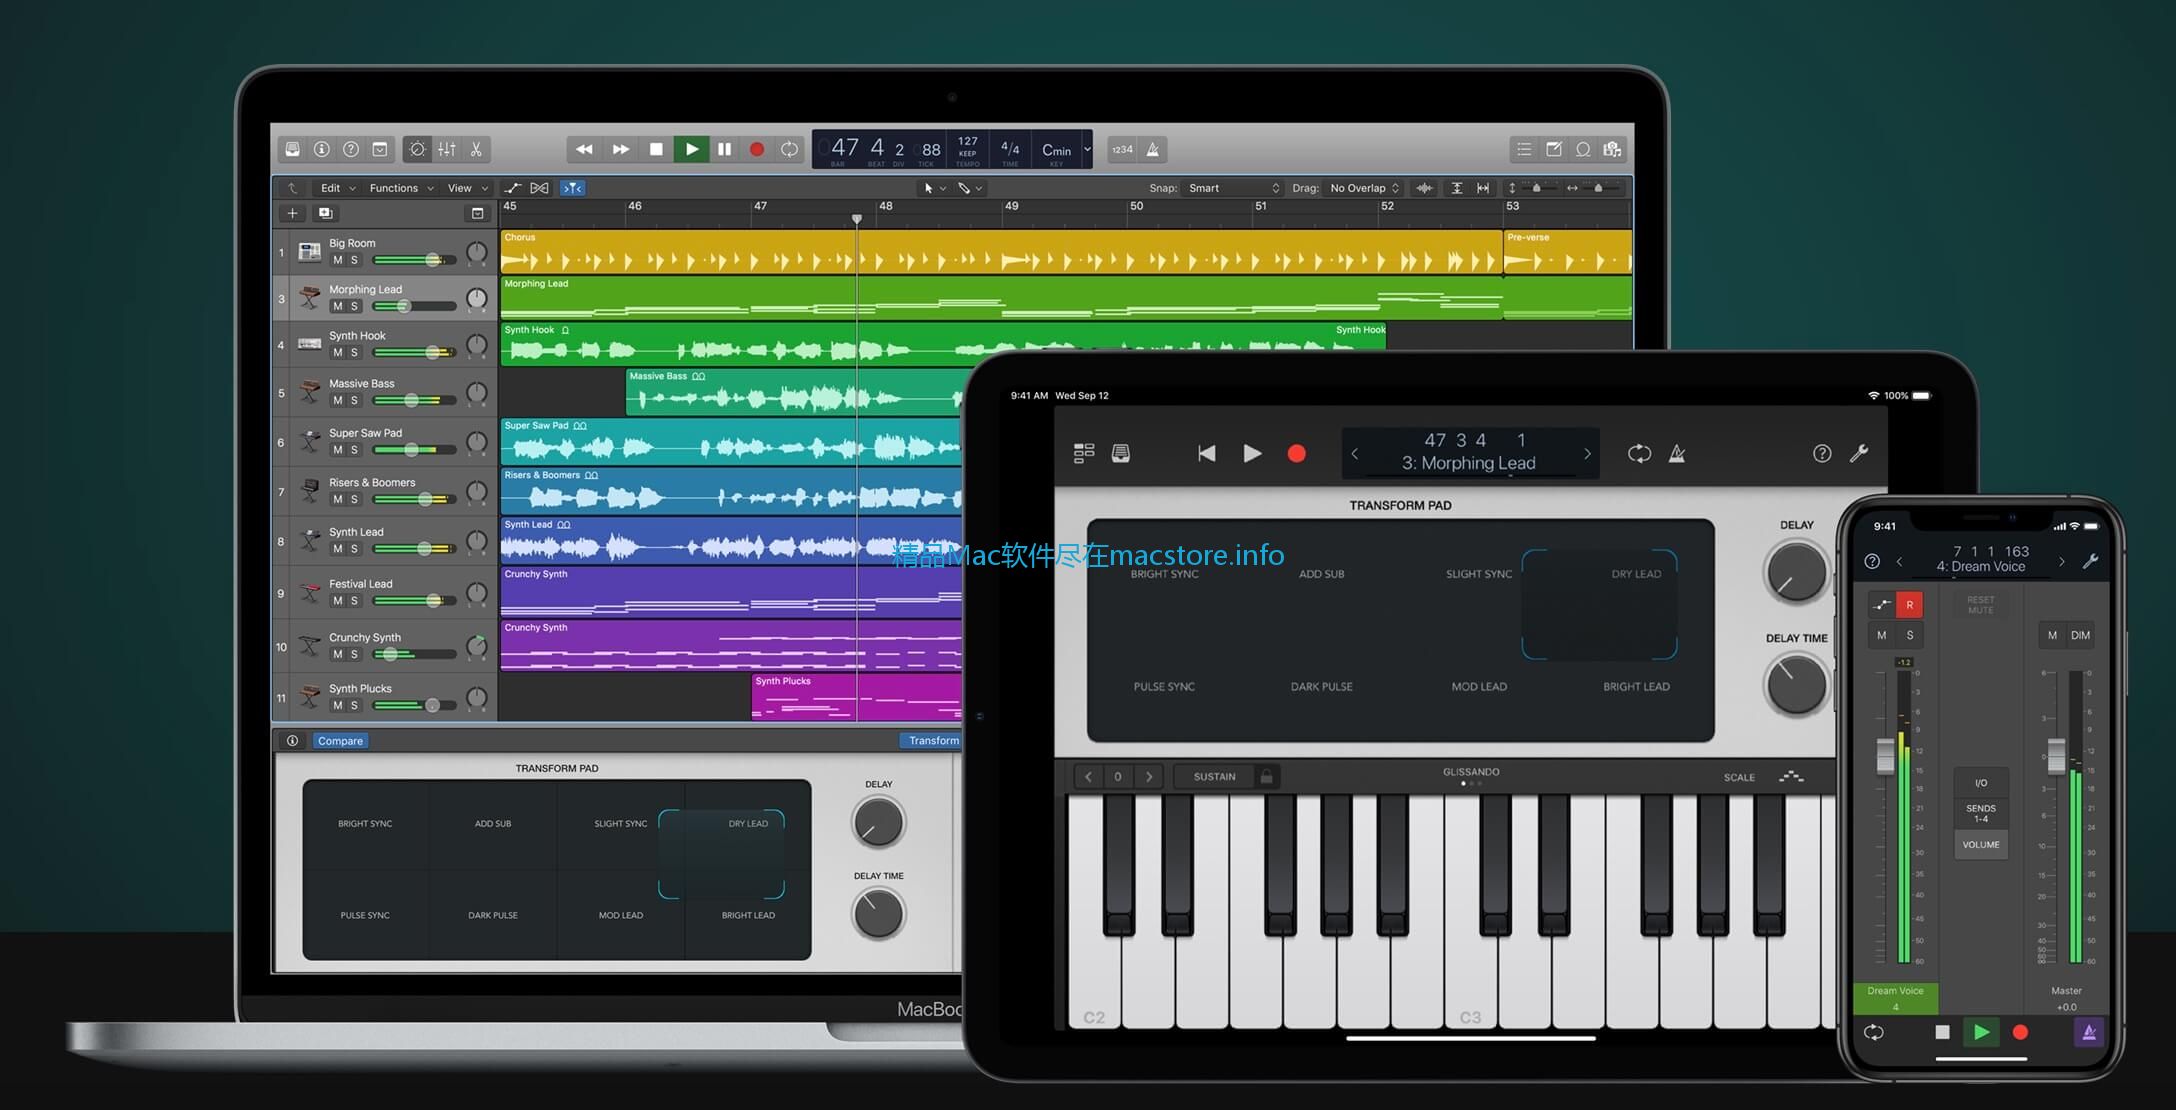Open the List Editors icon top right
Image resolution: width=2176 pixels, height=1110 pixels.
tap(1524, 149)
